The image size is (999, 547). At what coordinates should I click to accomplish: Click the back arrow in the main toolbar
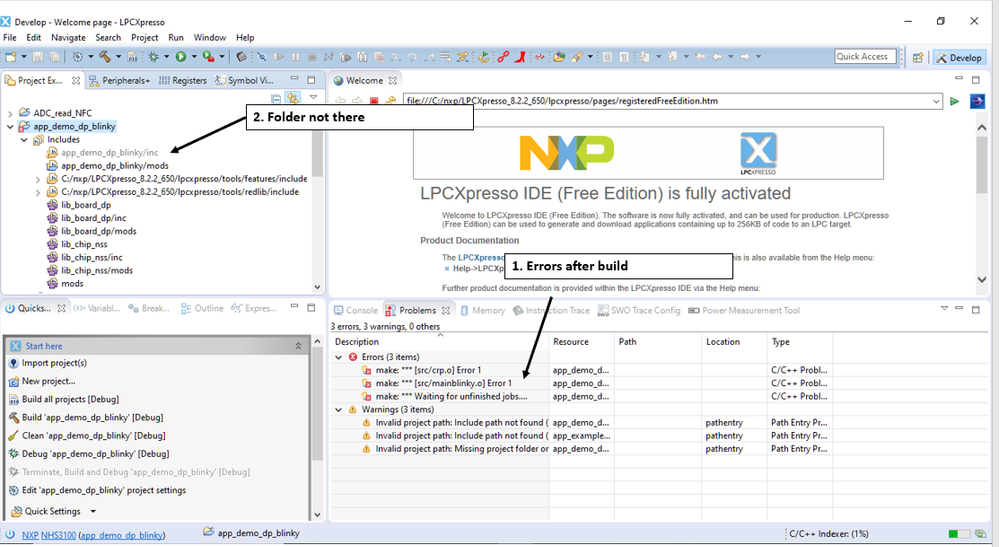717,57
